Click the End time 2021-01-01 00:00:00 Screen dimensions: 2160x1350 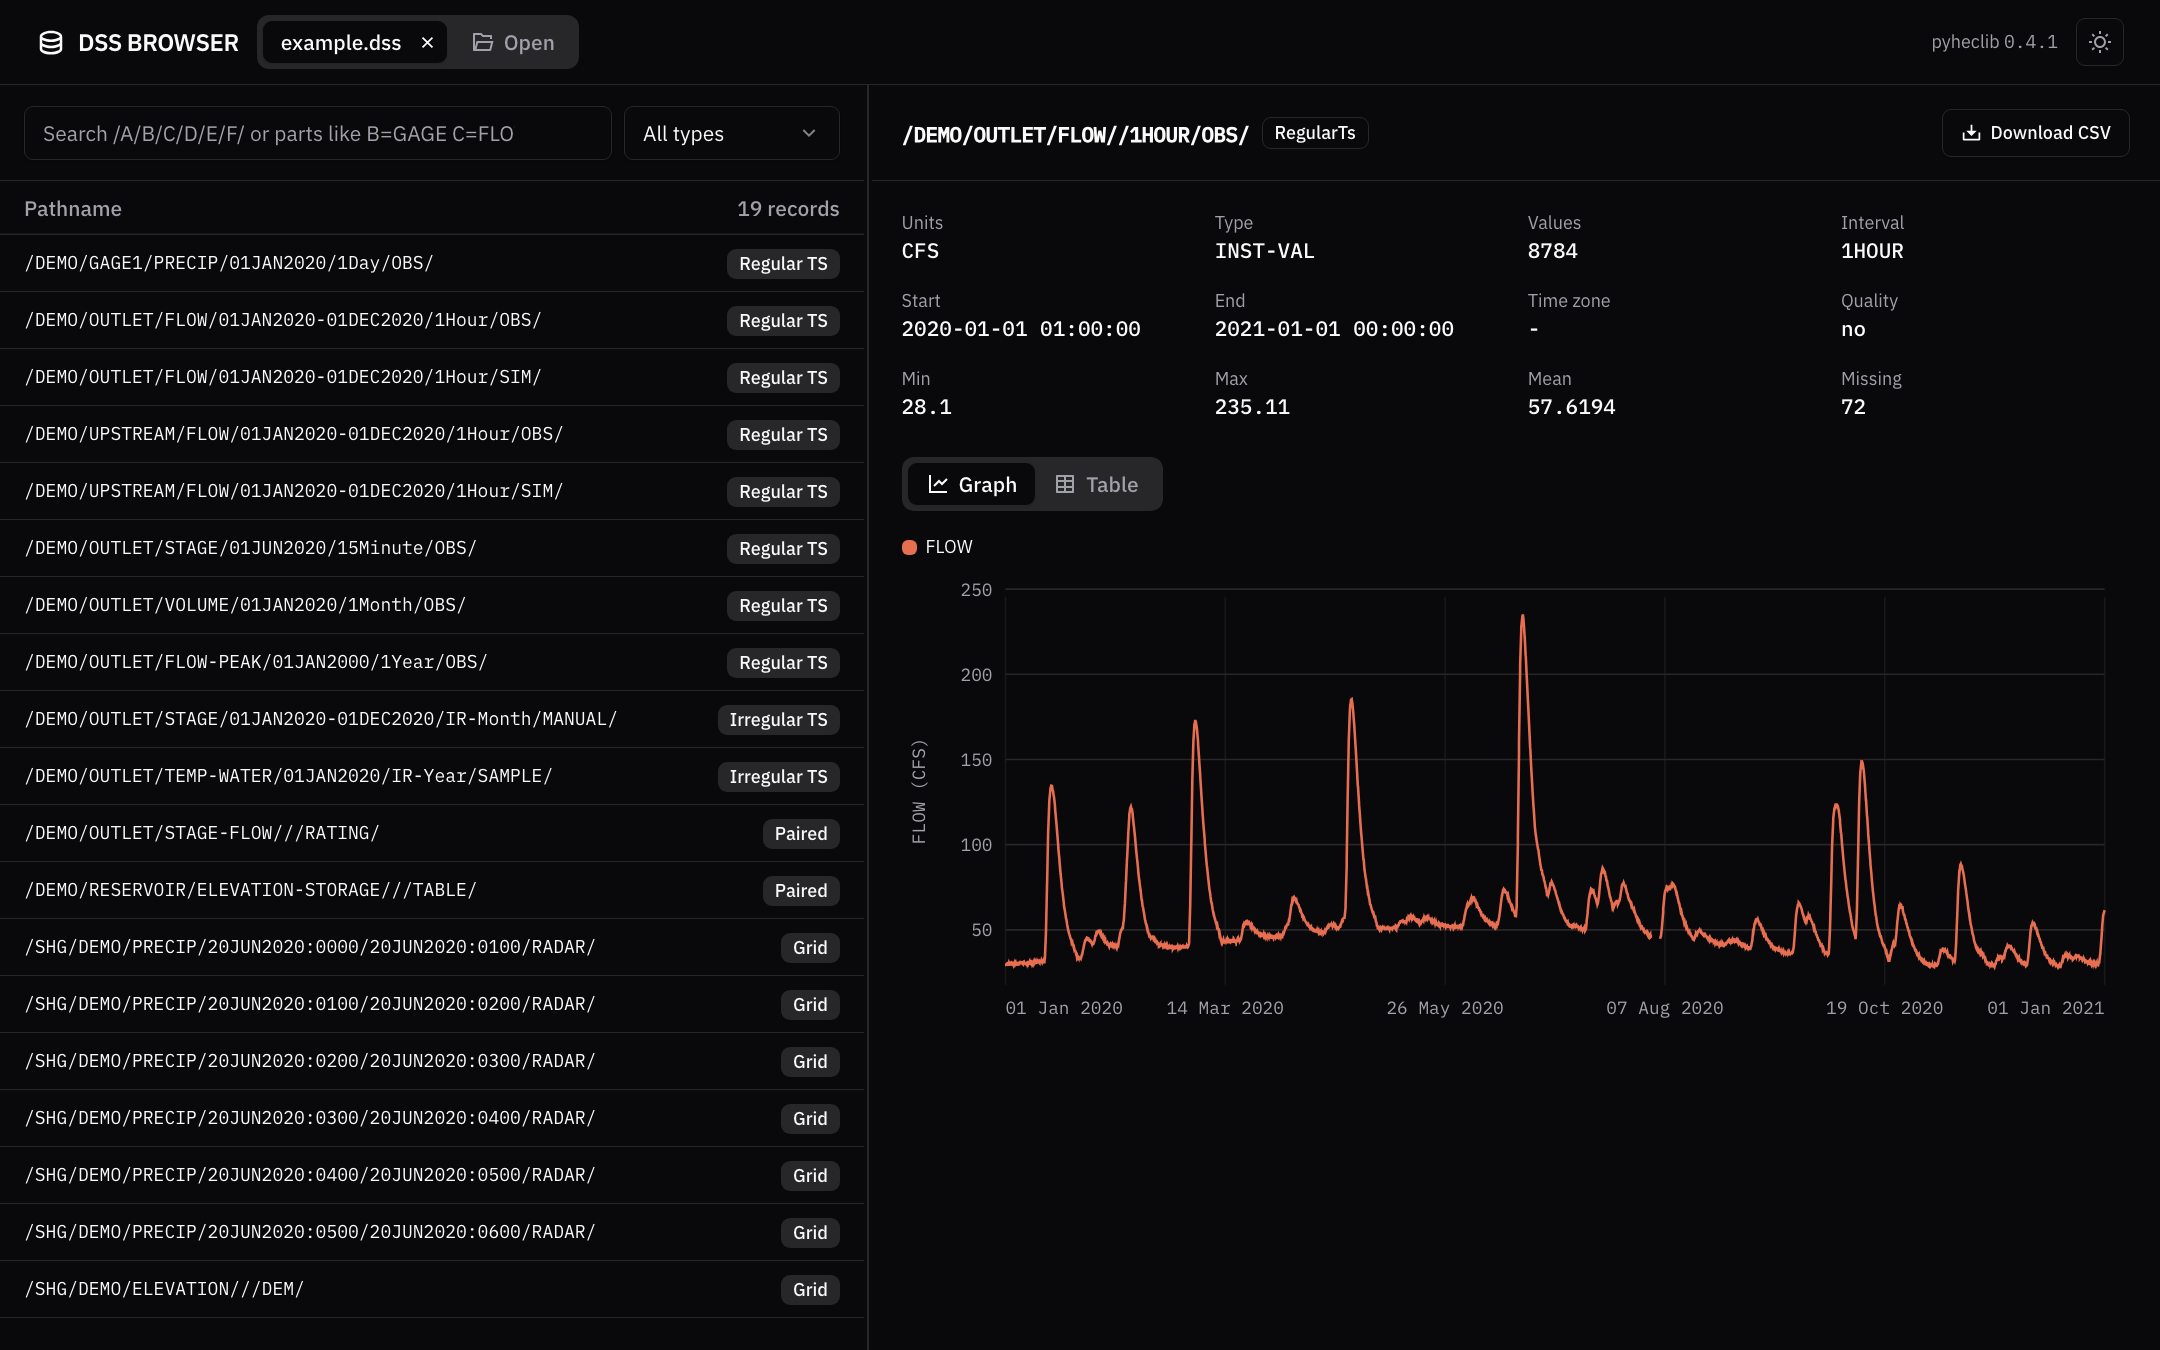point(1334,329)
